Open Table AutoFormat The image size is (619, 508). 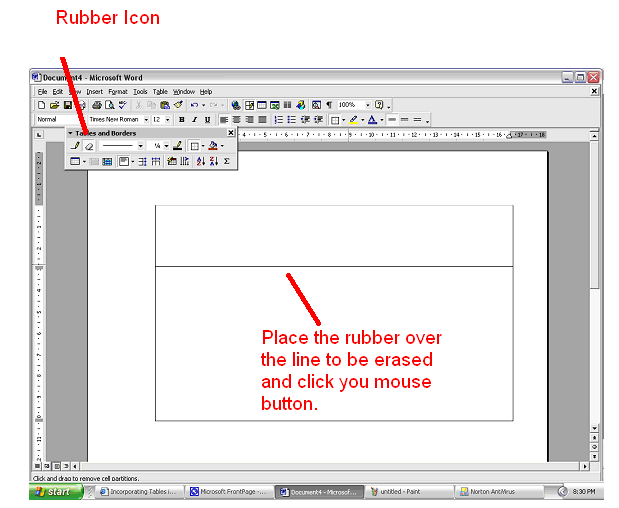(x=172, y=161)
